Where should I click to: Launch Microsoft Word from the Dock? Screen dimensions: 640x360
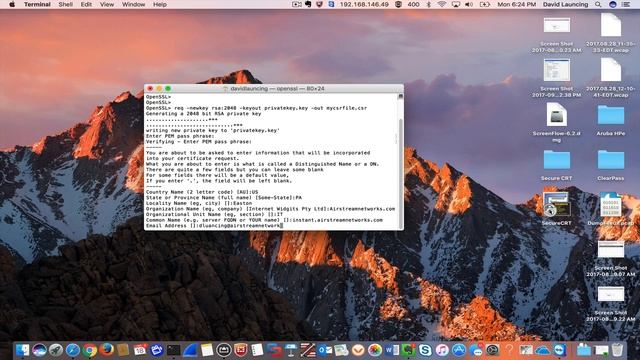(391, 350)
